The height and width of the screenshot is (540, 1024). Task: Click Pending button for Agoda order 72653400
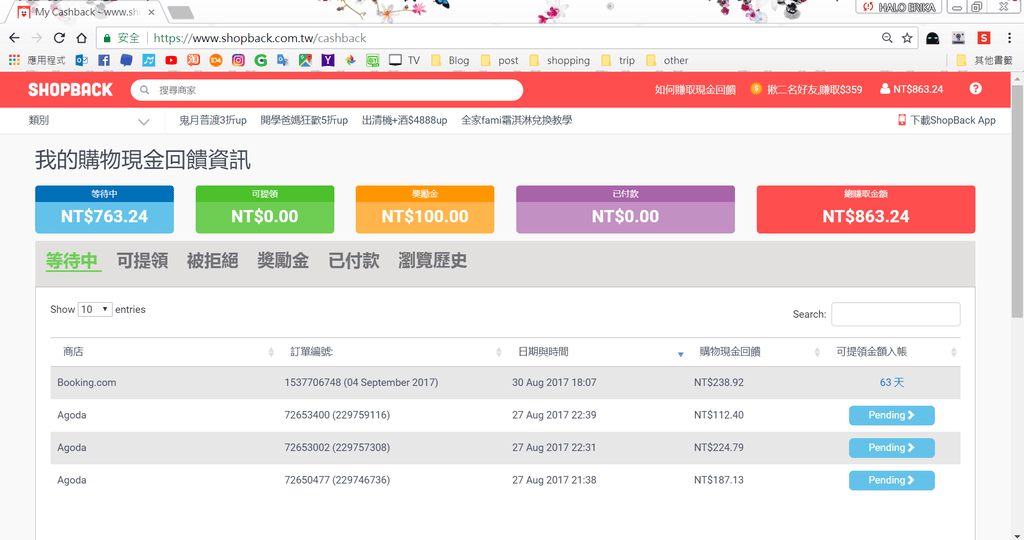891,415
